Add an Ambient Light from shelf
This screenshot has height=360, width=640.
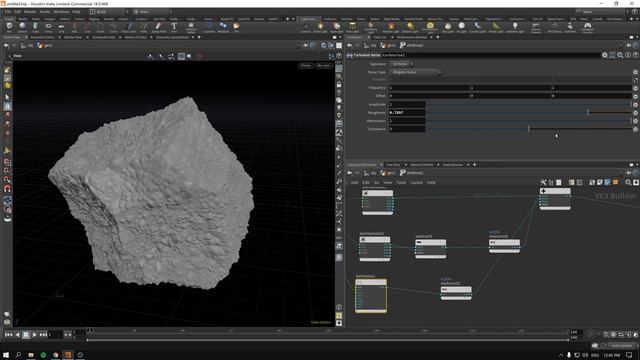[x=515, y=27]
